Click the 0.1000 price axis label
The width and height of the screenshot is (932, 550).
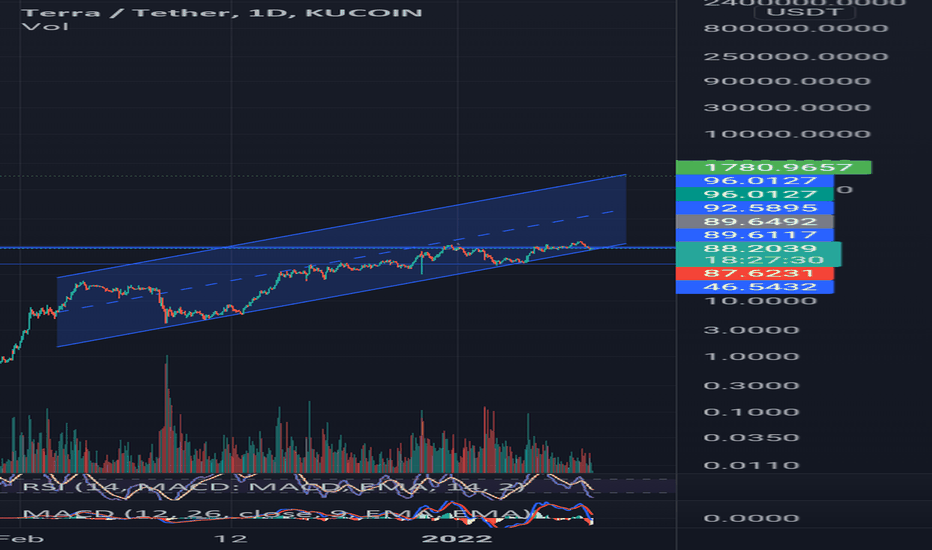(751, 412)
